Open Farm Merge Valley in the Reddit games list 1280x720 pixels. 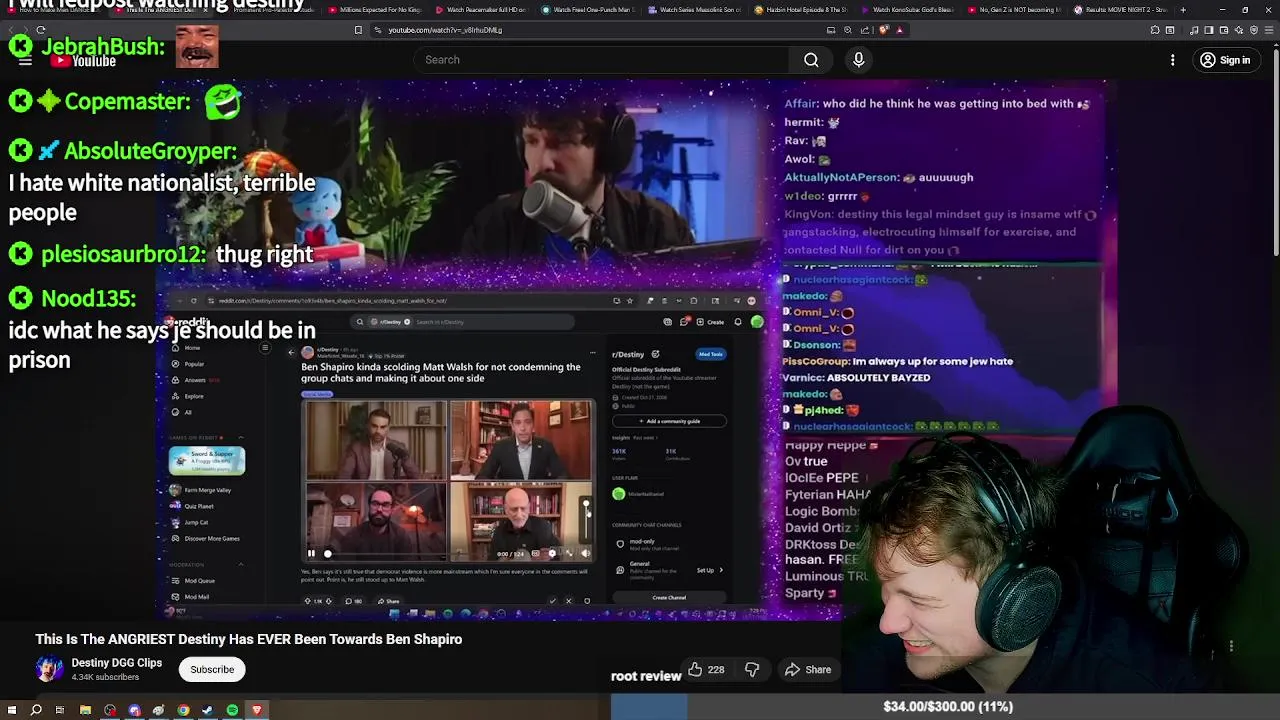point(199,490)
